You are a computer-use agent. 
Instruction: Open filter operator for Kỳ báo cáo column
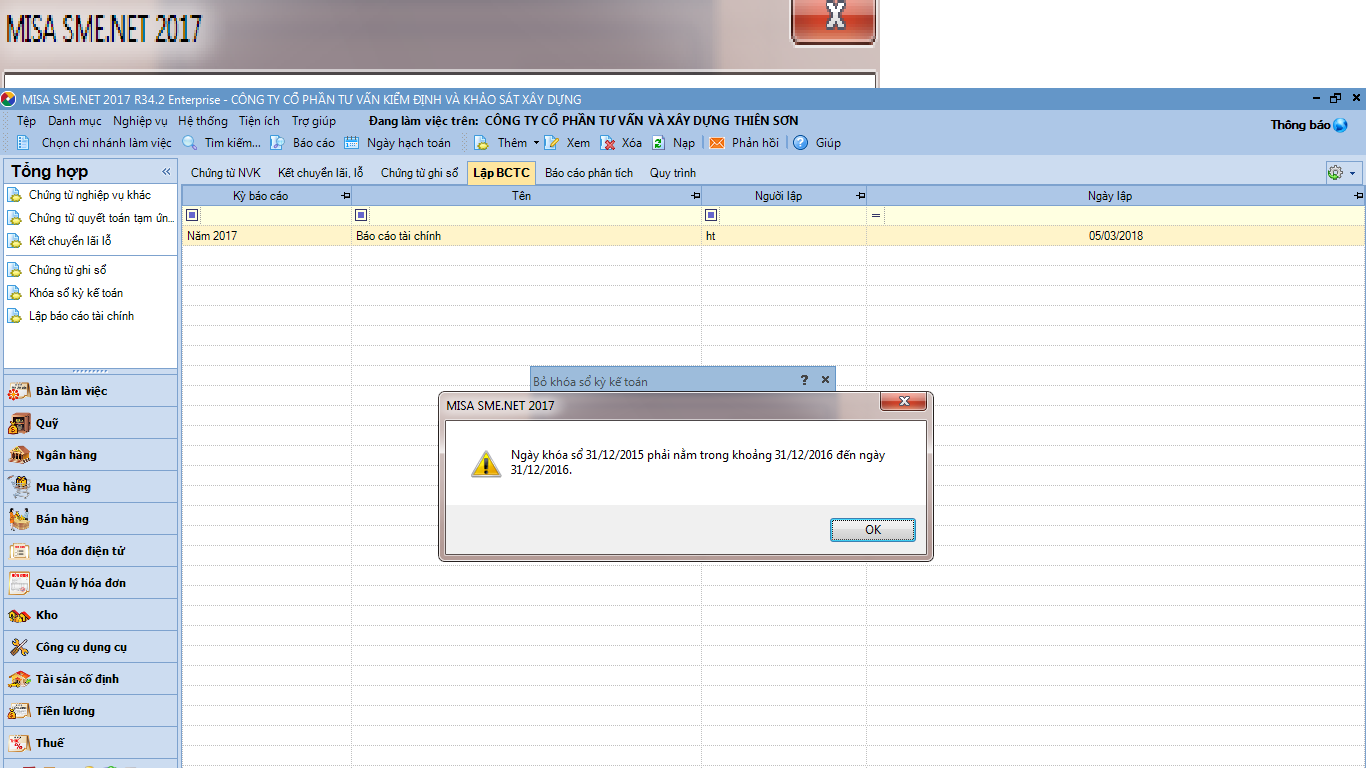pos(192,215)
